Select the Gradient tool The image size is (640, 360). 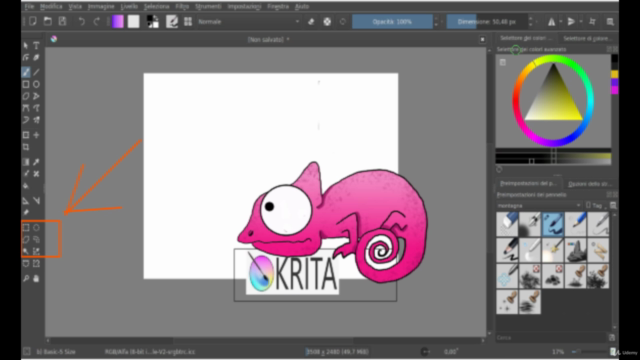point(26,162)
